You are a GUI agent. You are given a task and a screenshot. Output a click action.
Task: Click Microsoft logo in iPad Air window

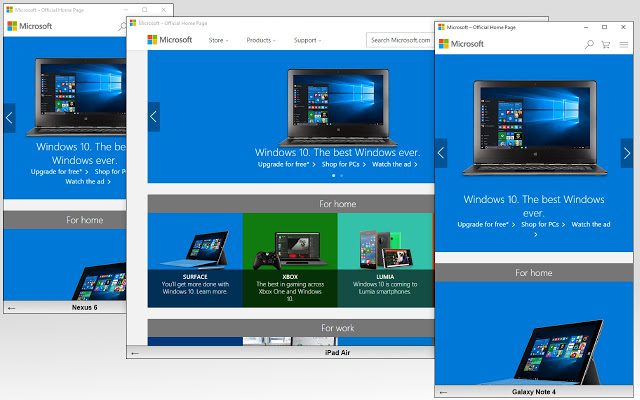coord(170,40)
